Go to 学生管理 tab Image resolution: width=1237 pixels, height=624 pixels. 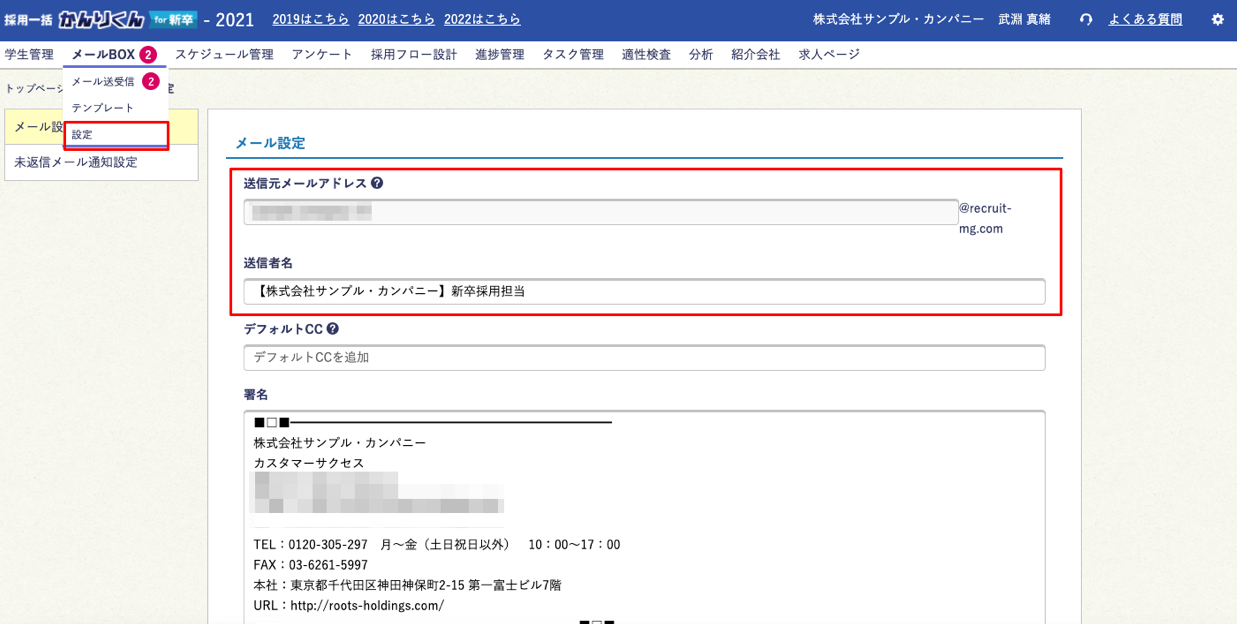tap(29, 55)
